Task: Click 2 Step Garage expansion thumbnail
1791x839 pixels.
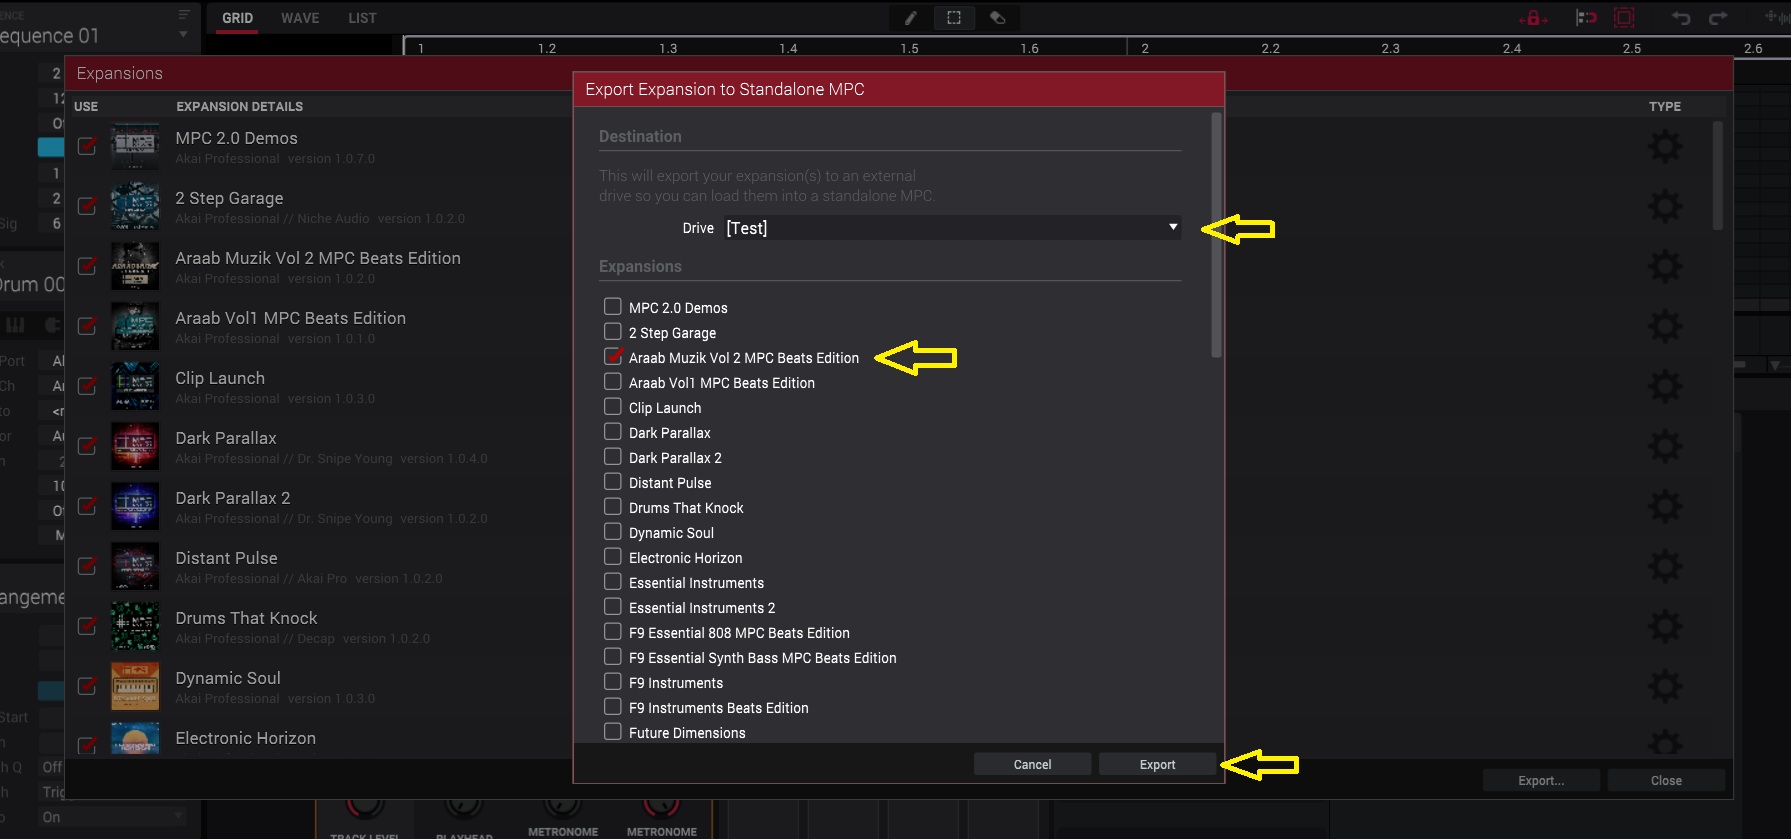Action: (x=135, y=206)
